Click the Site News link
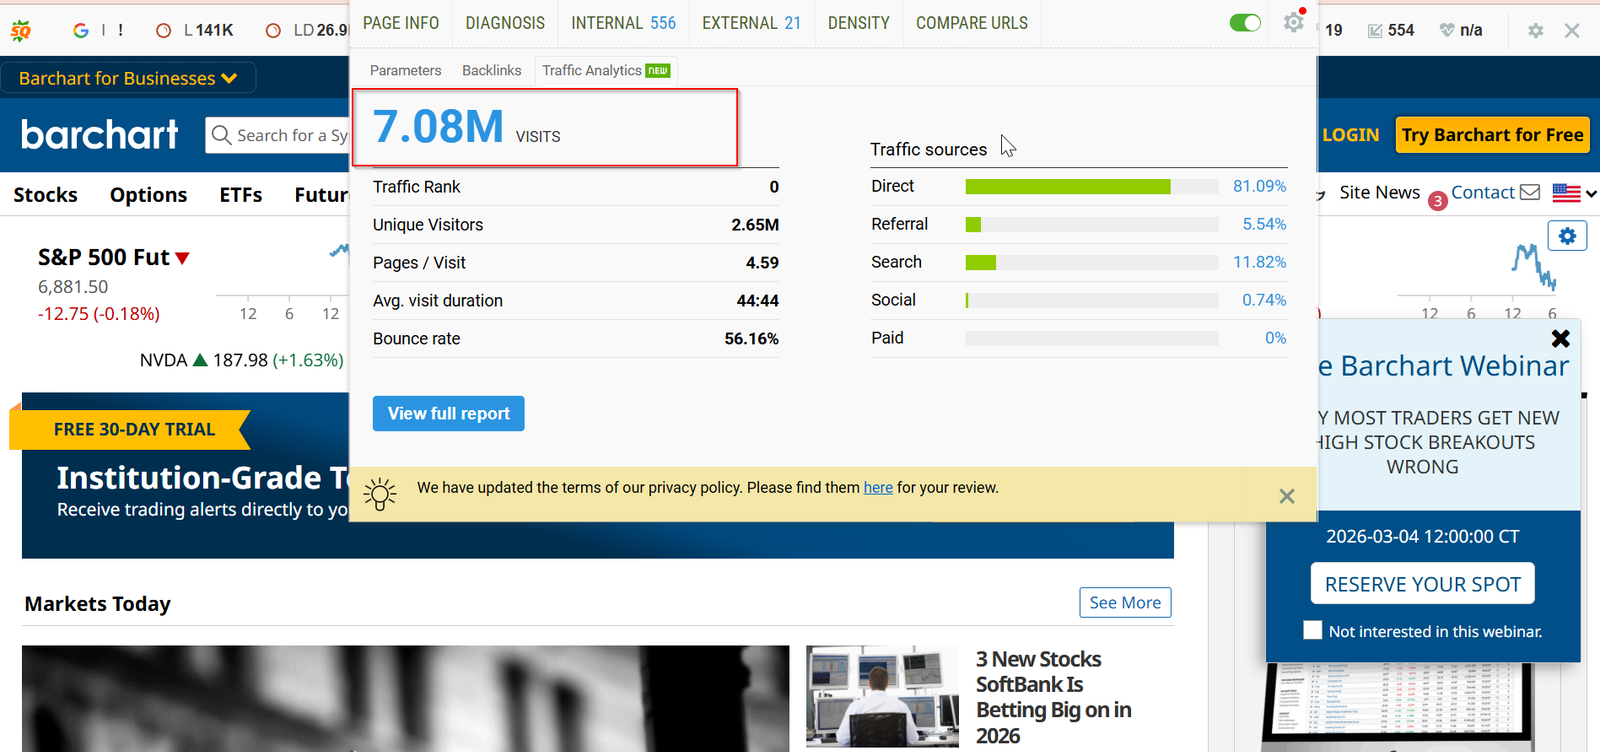1600x752 pixels. coord(1379,192)
